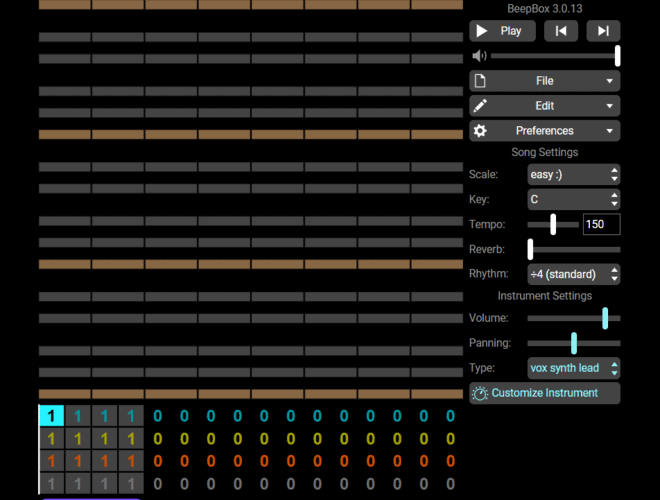Adjust the instrument Panning slider
The height and width of the screenshot is (500, 660).
click(574, 343)
